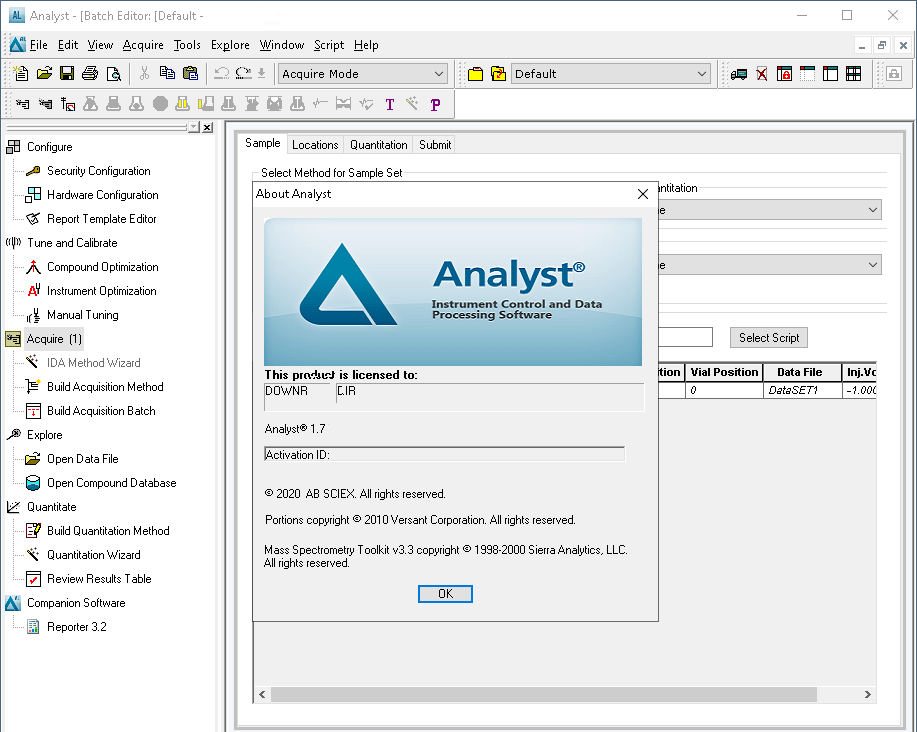Viewport: 917px width, 732px height.
Task: Switch to the Submit tab
Action: click(x=435, y=145)
